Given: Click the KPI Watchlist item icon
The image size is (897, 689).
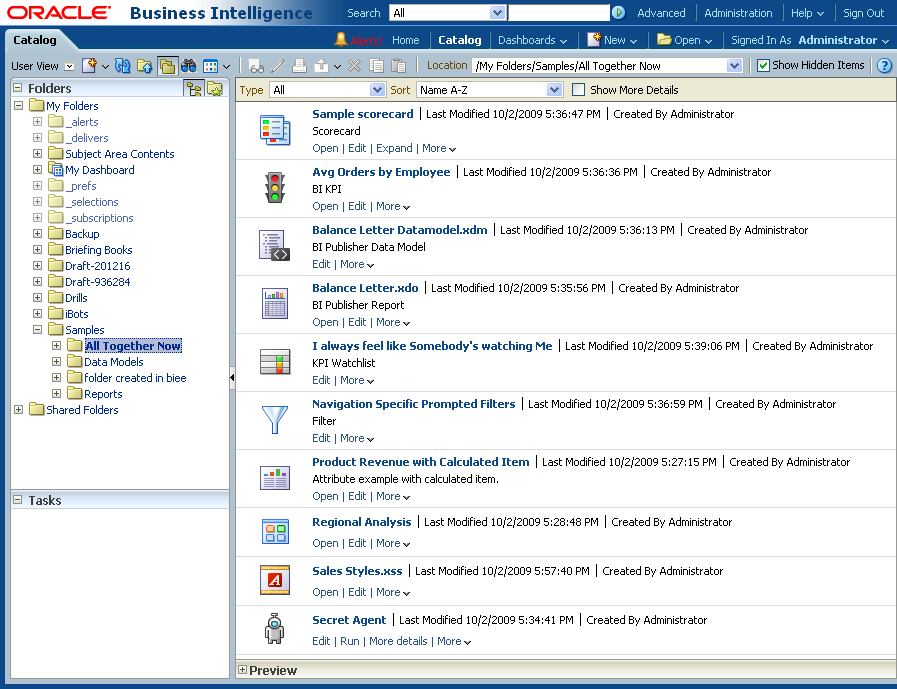Looking at the screenshot, I should [x=275, y=362].
